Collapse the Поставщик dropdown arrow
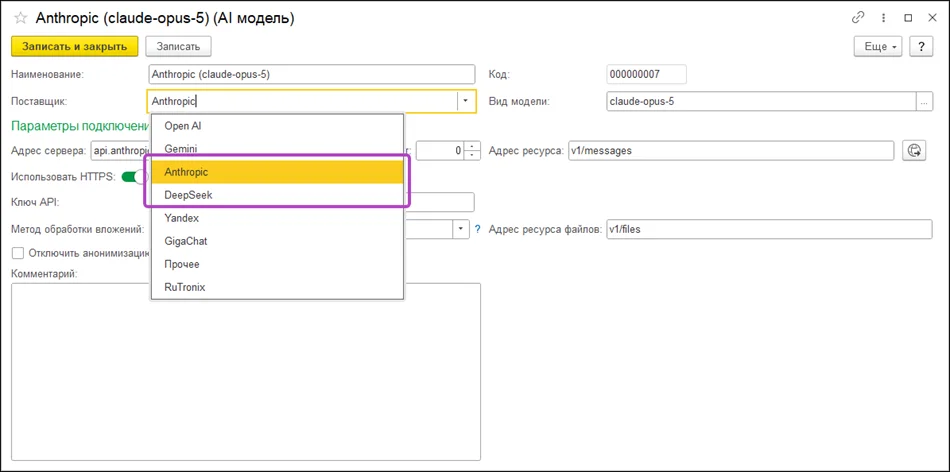 coord(465,101)
